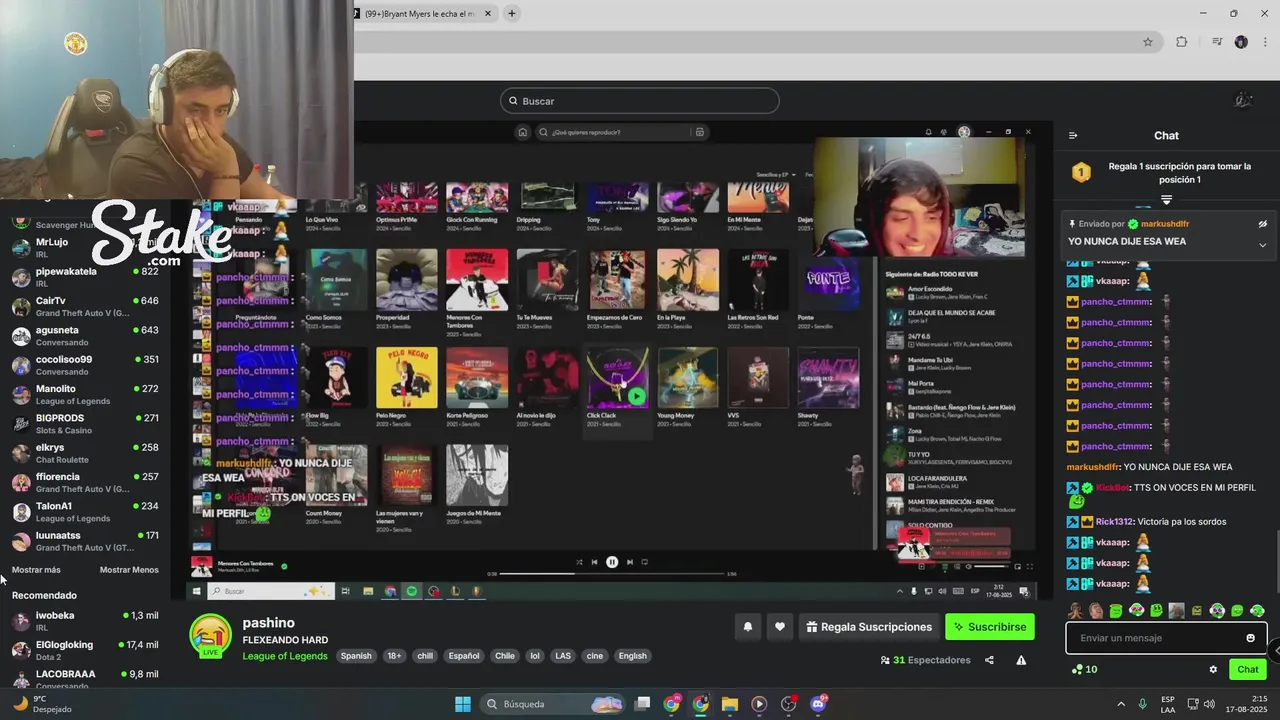Expand the pinned message chevron
1280x720 pixels.
(x=1262, y=245)
